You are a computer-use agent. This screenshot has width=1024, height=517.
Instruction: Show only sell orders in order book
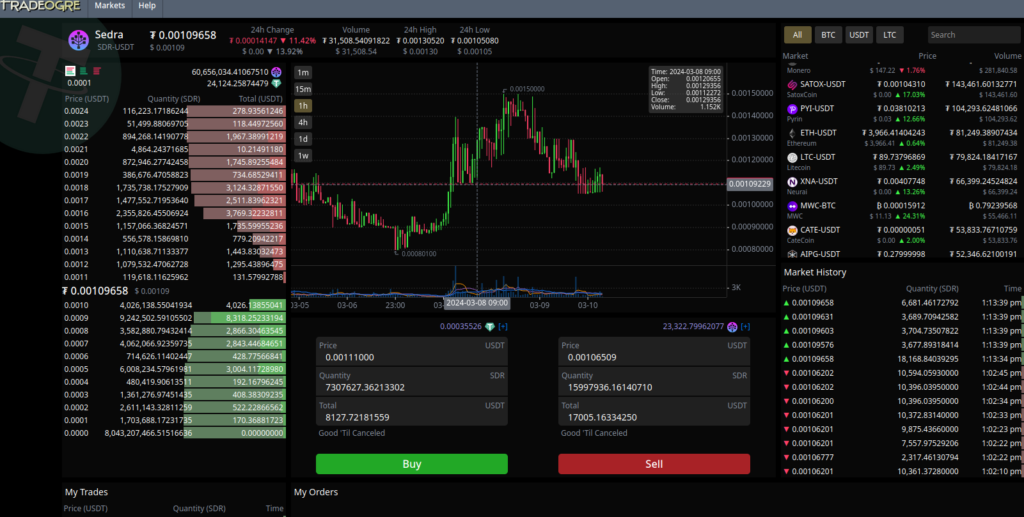point(97,70)
